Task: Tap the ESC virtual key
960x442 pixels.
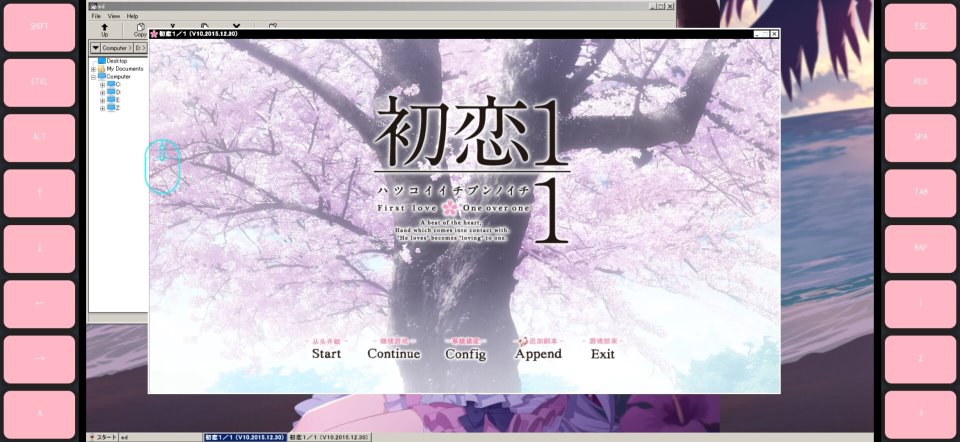Action: coord(920,27)
